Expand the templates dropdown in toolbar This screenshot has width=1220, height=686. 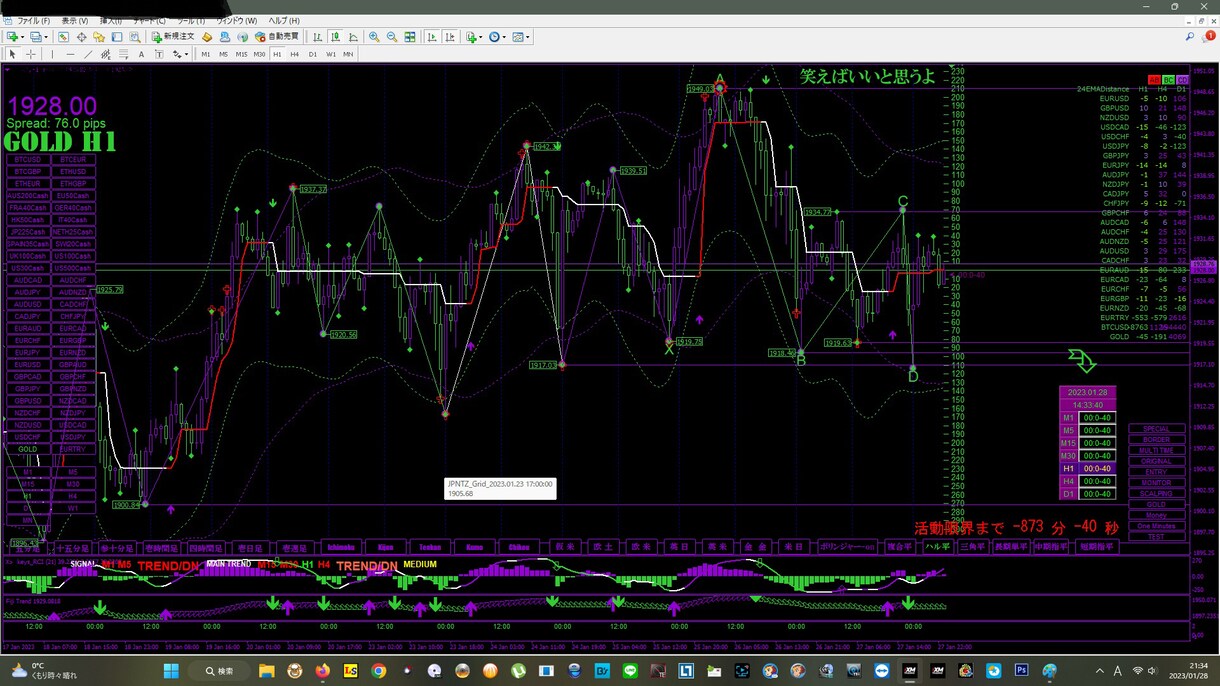pos(528,37)
